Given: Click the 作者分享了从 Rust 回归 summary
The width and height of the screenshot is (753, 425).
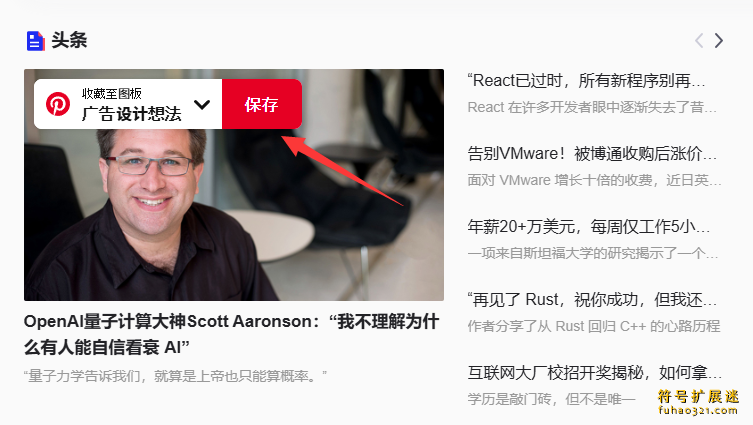Looking at the screenshot, I should 594,326.
